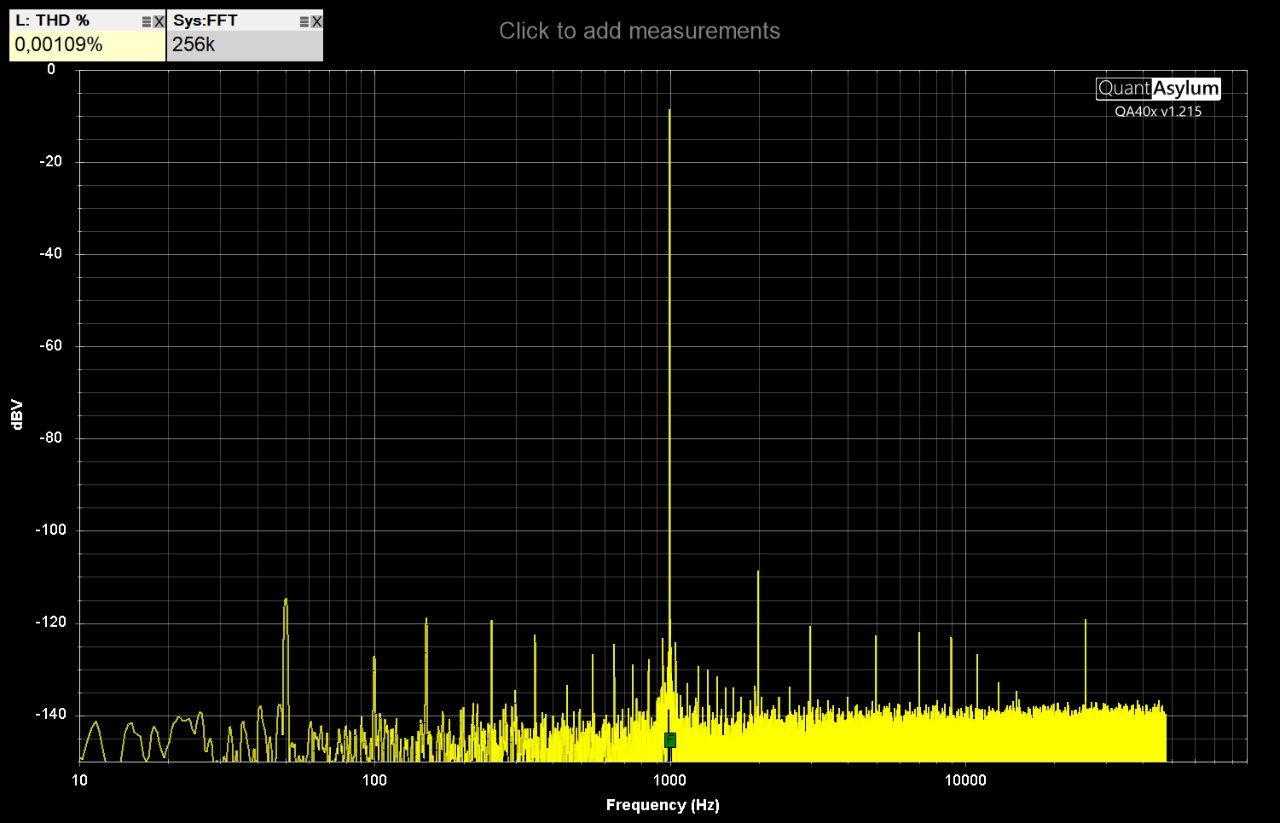The image size is (1280, 823).
Task: Click the 'Click to add measurements' text
Action: tap(639, 31)
